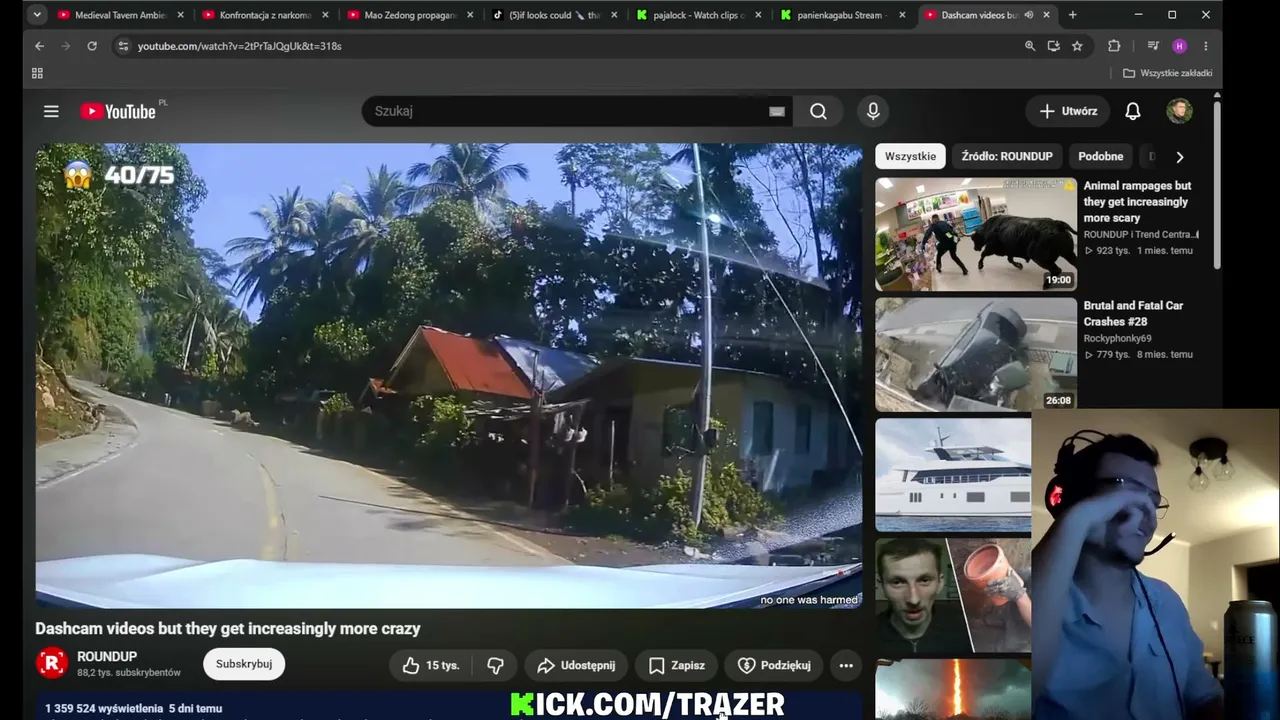Viewport: 1280px width, 720px height.
Task: Open the bull rampage video thumbnail
Action: tap(976, 234)
